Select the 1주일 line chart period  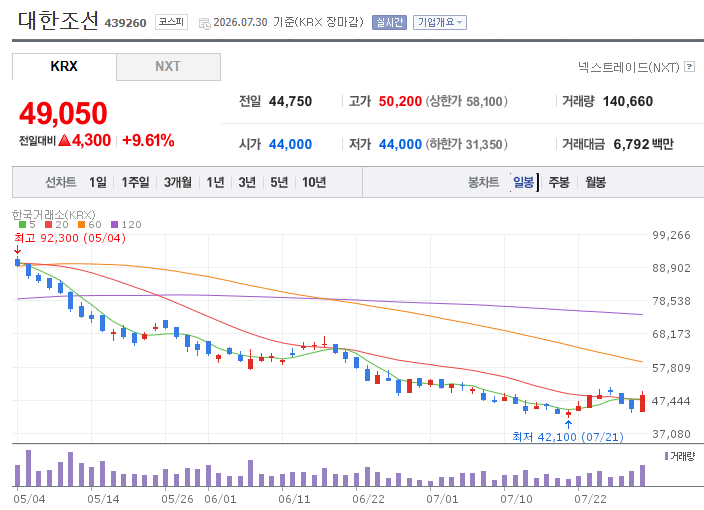(x=135, y=182)
